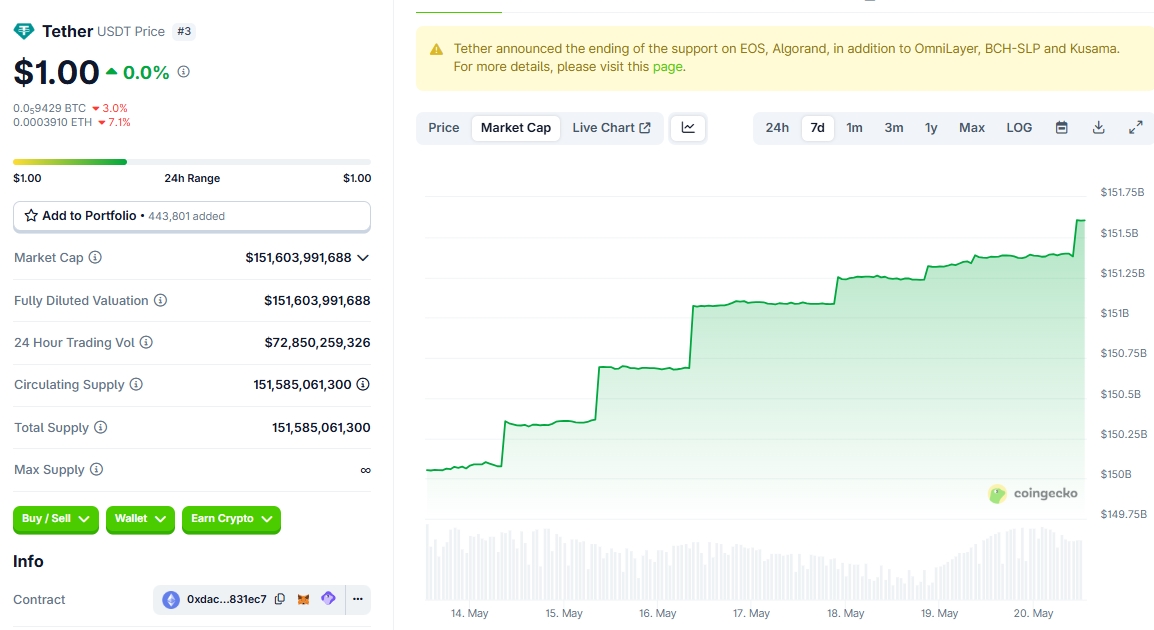
Task: Click the warning triangle in the announcement banner
Action: [x=436, y=49]
